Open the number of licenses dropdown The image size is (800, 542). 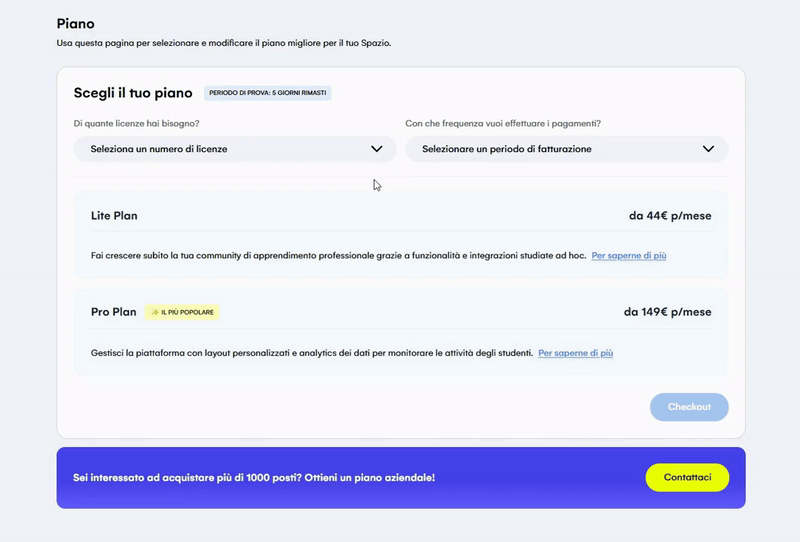point(235,149)
